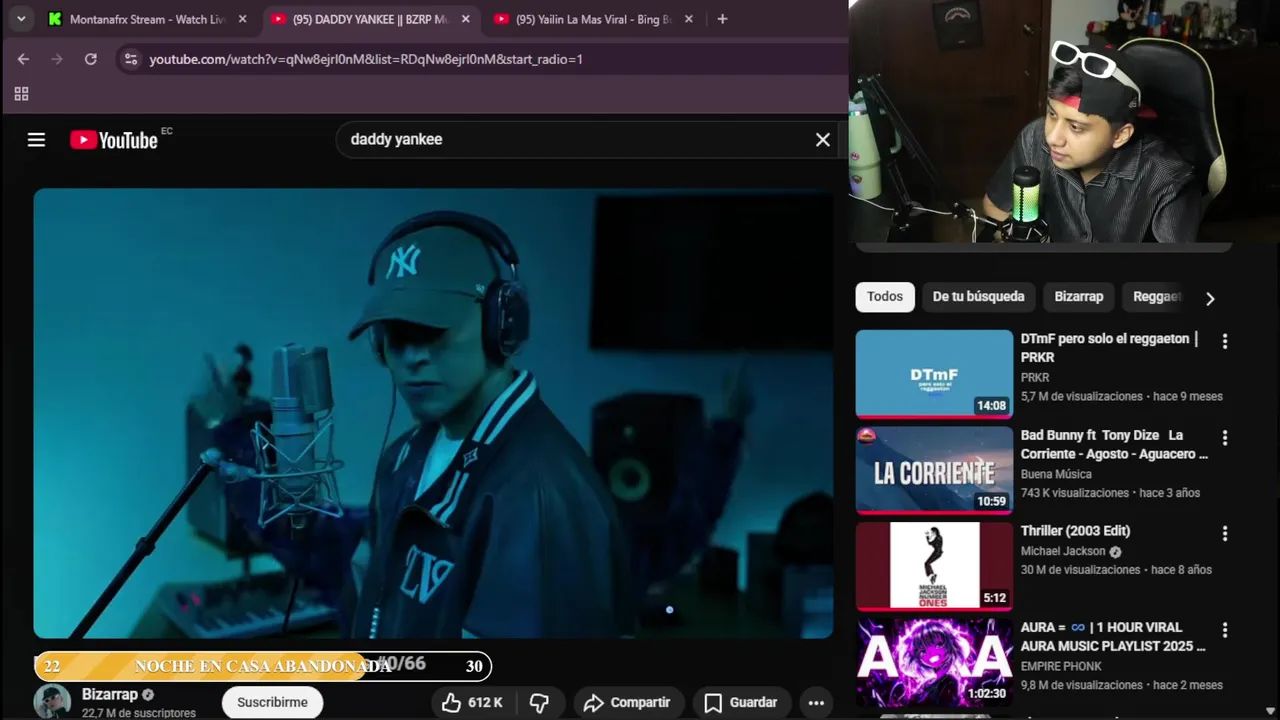Close the DADDY YANKEE BZRP tab

pyautogui.click(x=465, y=19)
